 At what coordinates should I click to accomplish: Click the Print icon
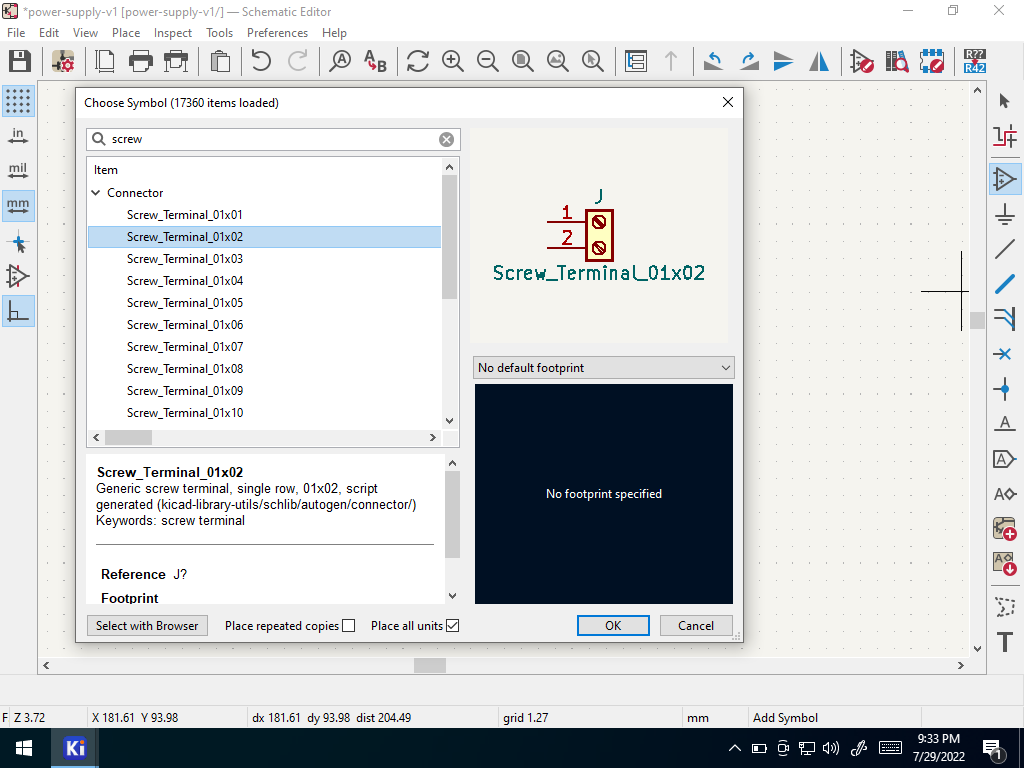click(140, 61)
